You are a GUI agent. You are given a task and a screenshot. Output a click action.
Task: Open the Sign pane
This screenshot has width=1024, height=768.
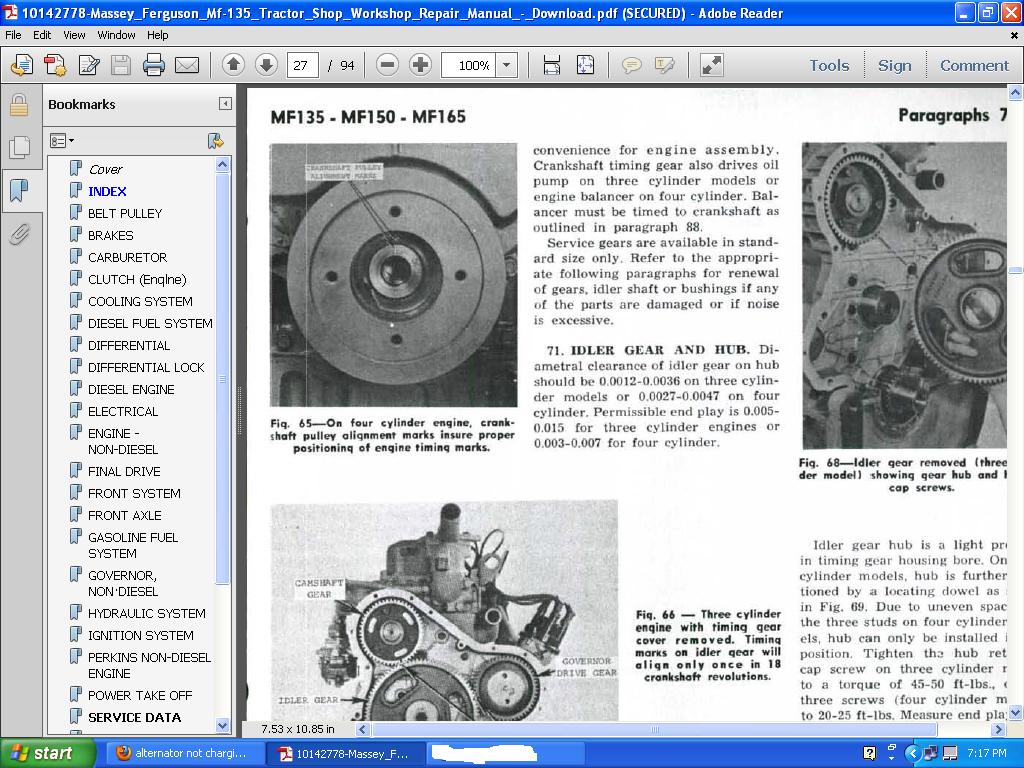(894, 65)
